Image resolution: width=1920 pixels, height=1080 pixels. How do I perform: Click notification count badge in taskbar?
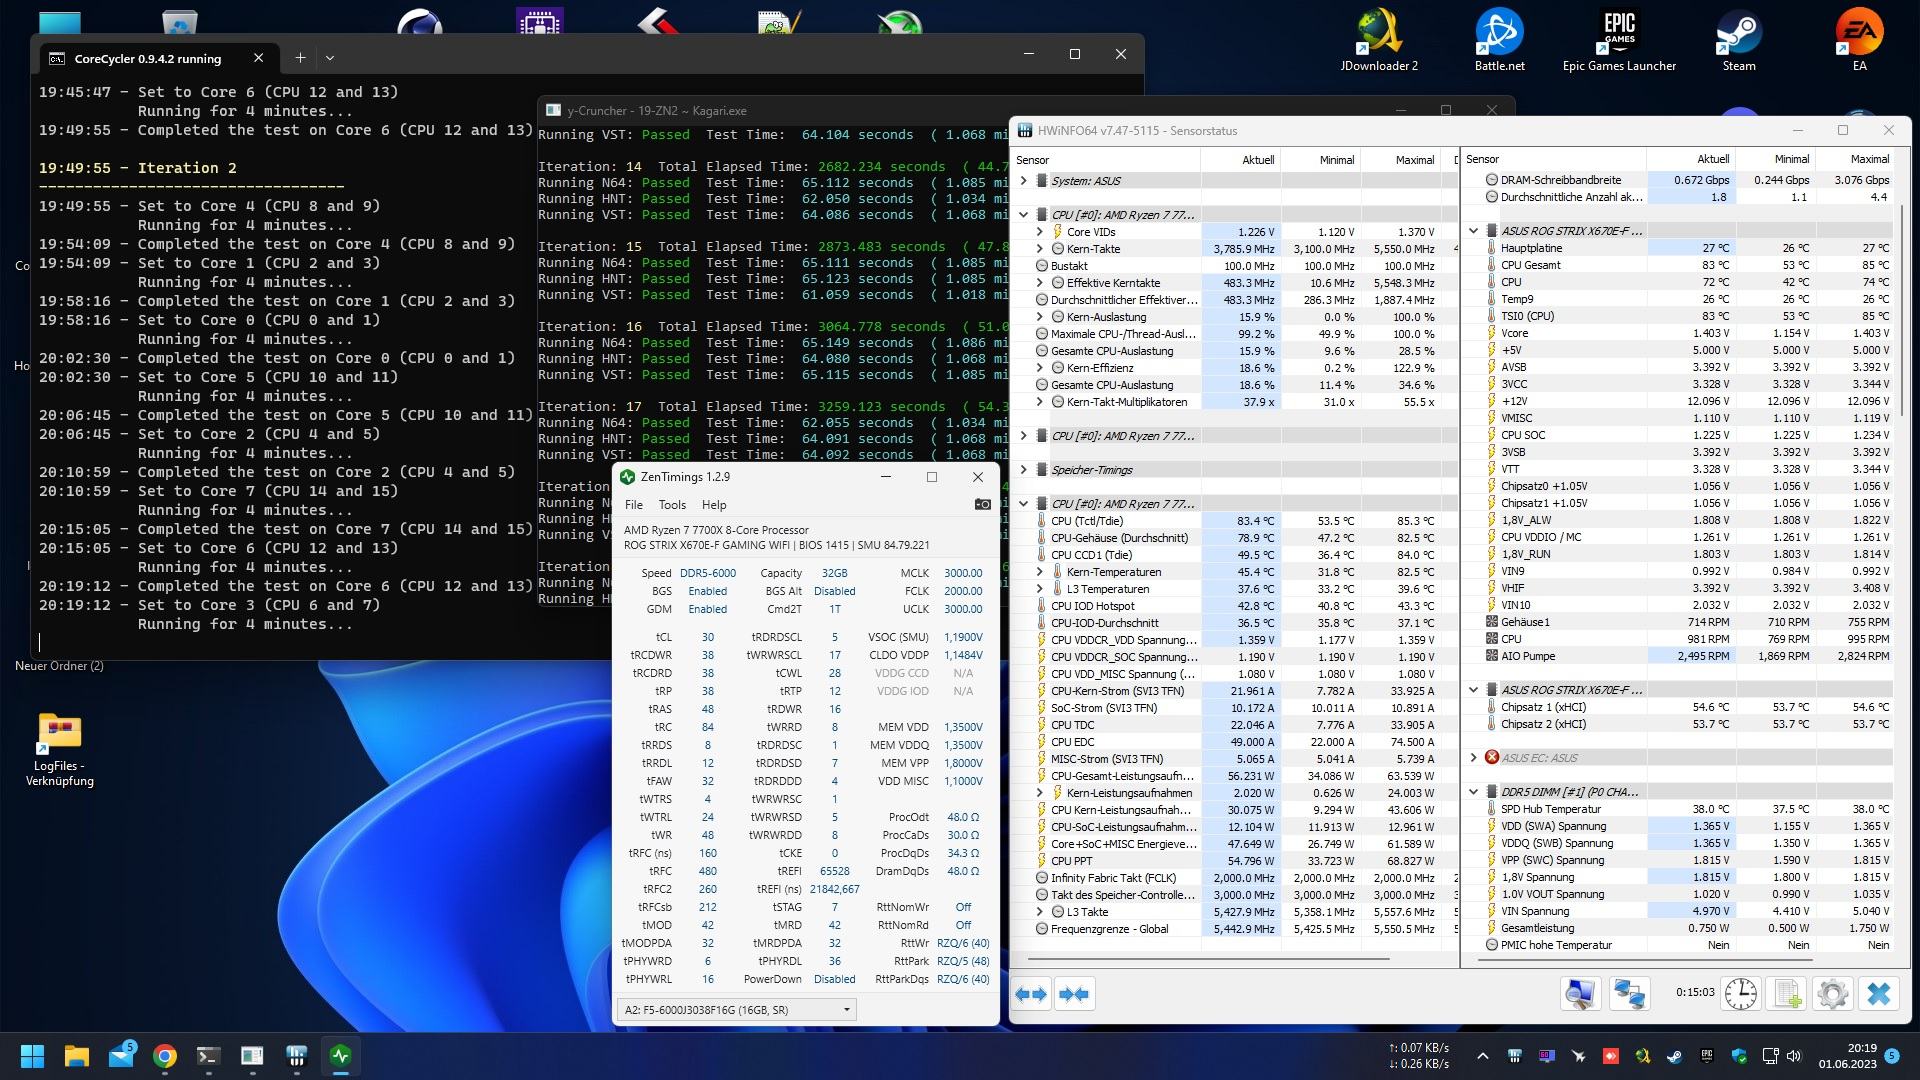[x=1891, y=1056]
